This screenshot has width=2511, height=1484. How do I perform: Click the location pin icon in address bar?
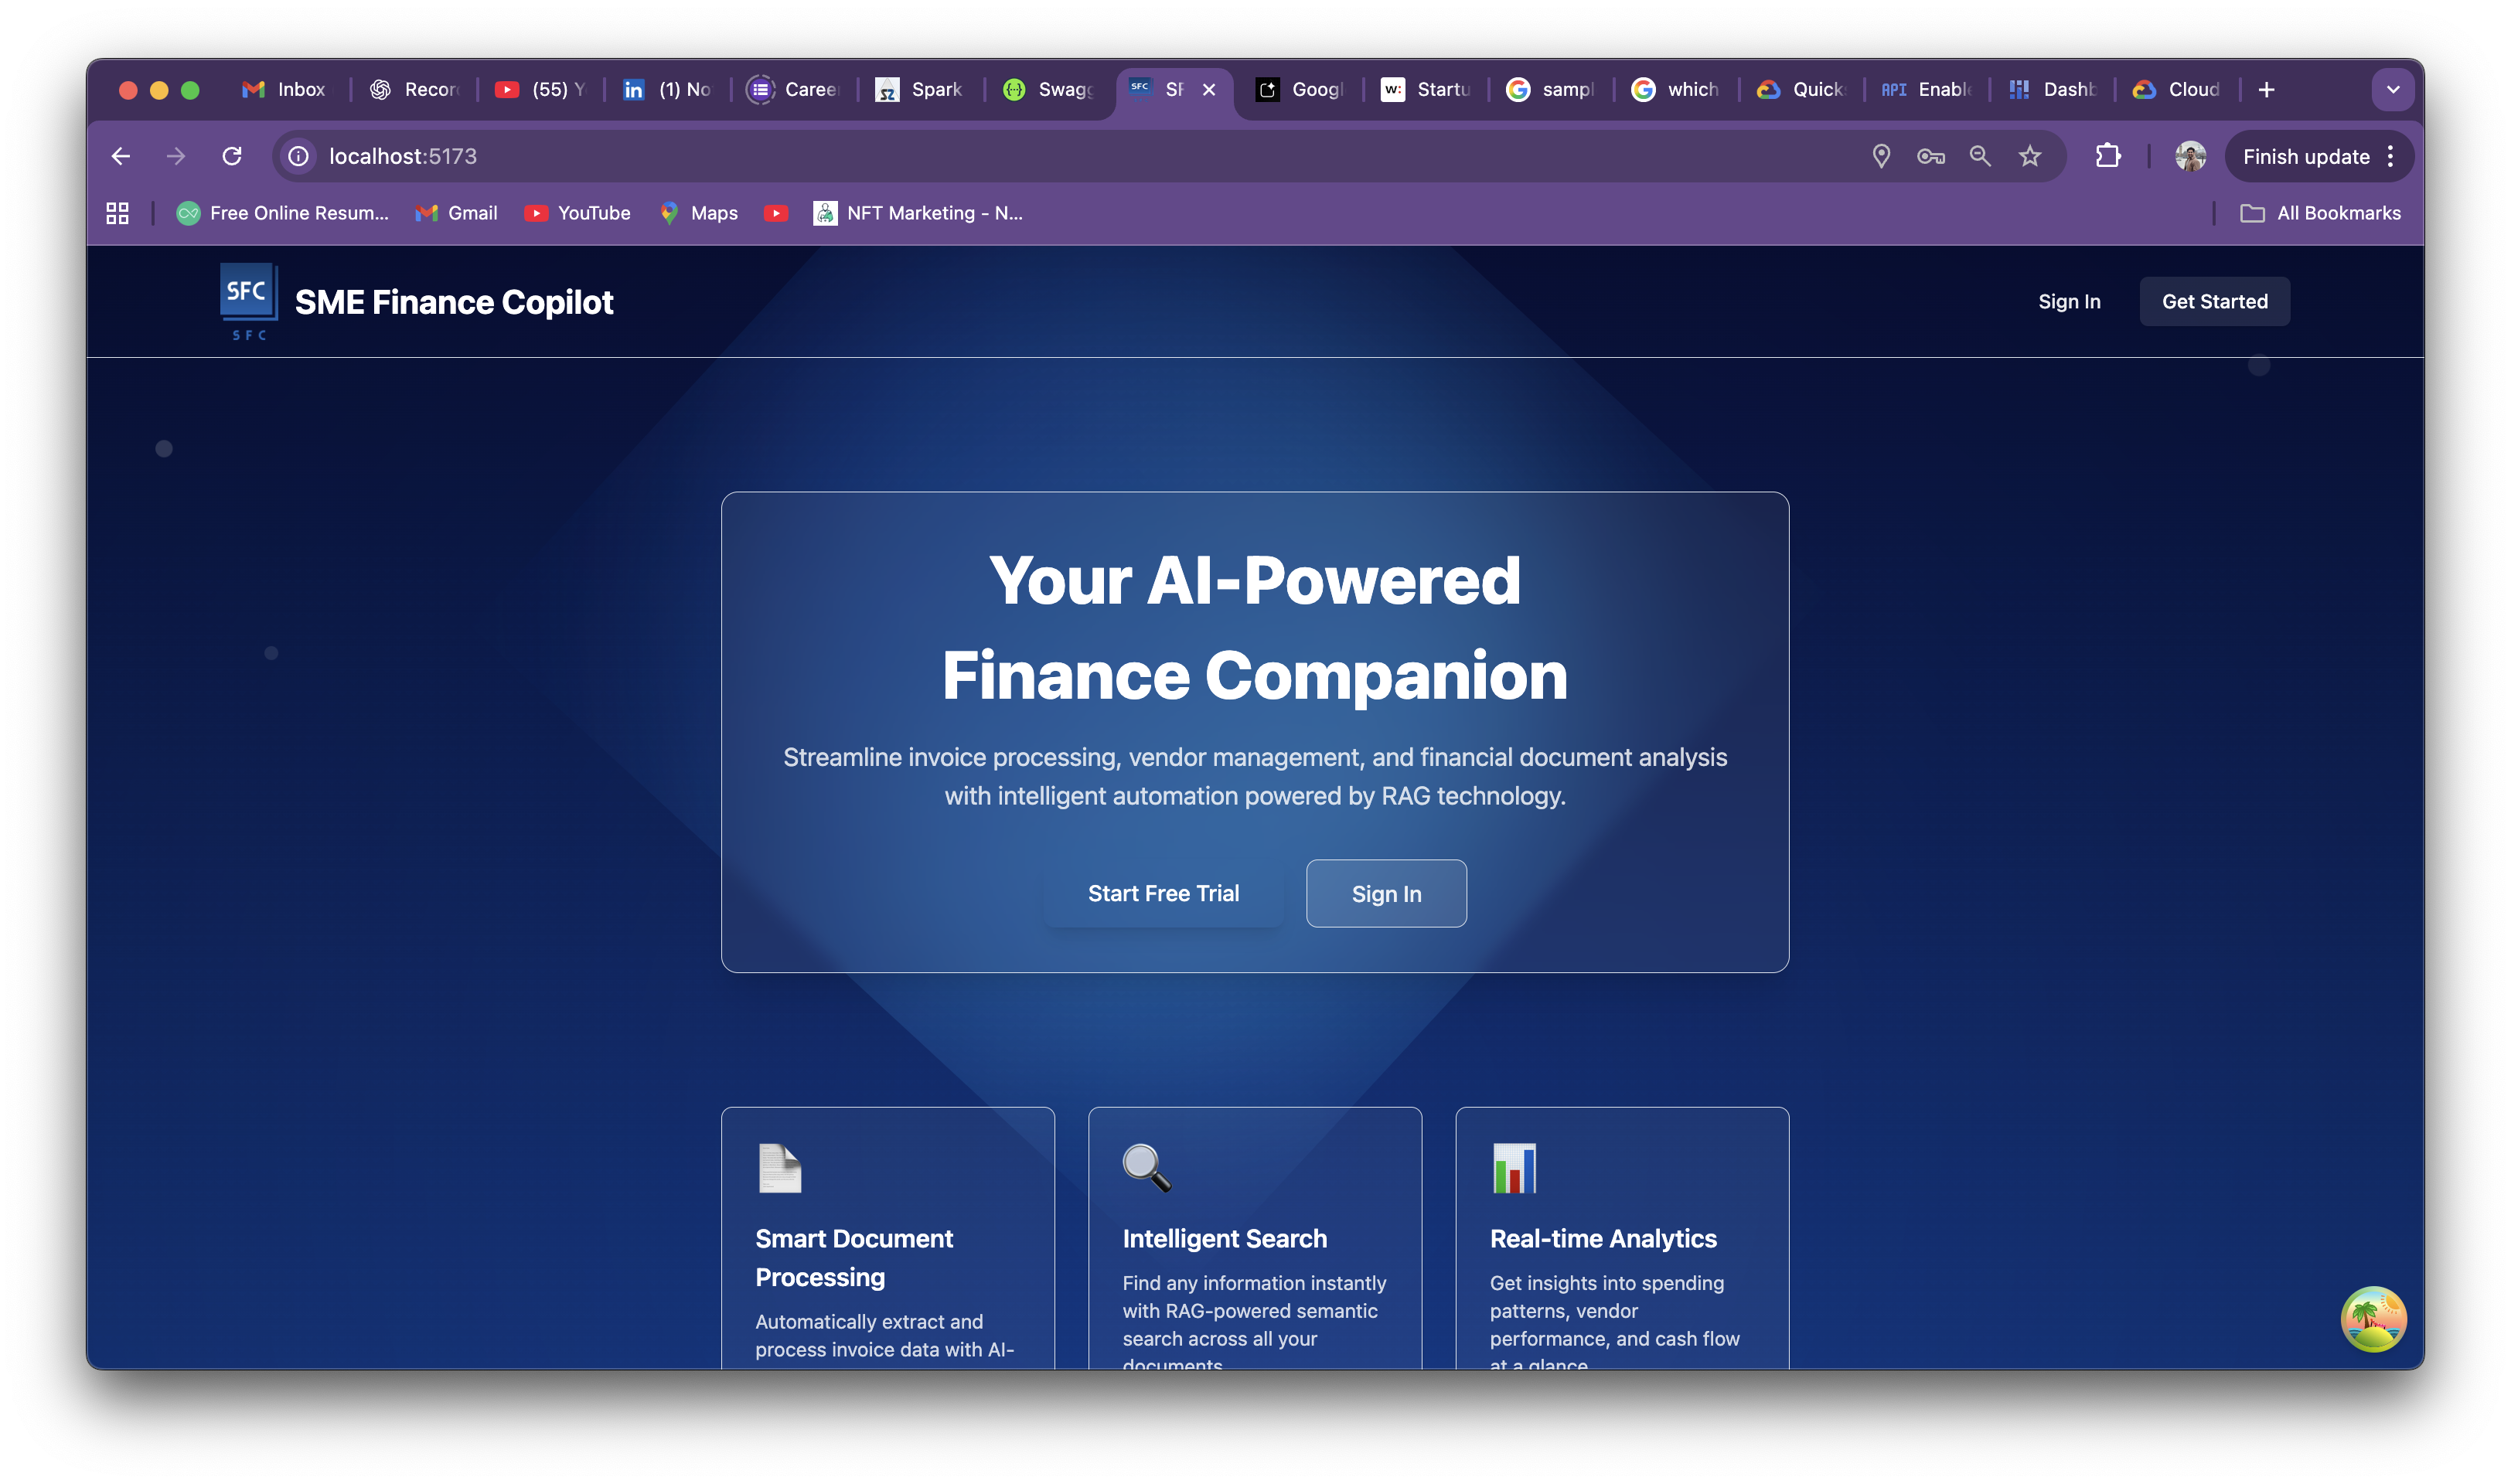1881,156
